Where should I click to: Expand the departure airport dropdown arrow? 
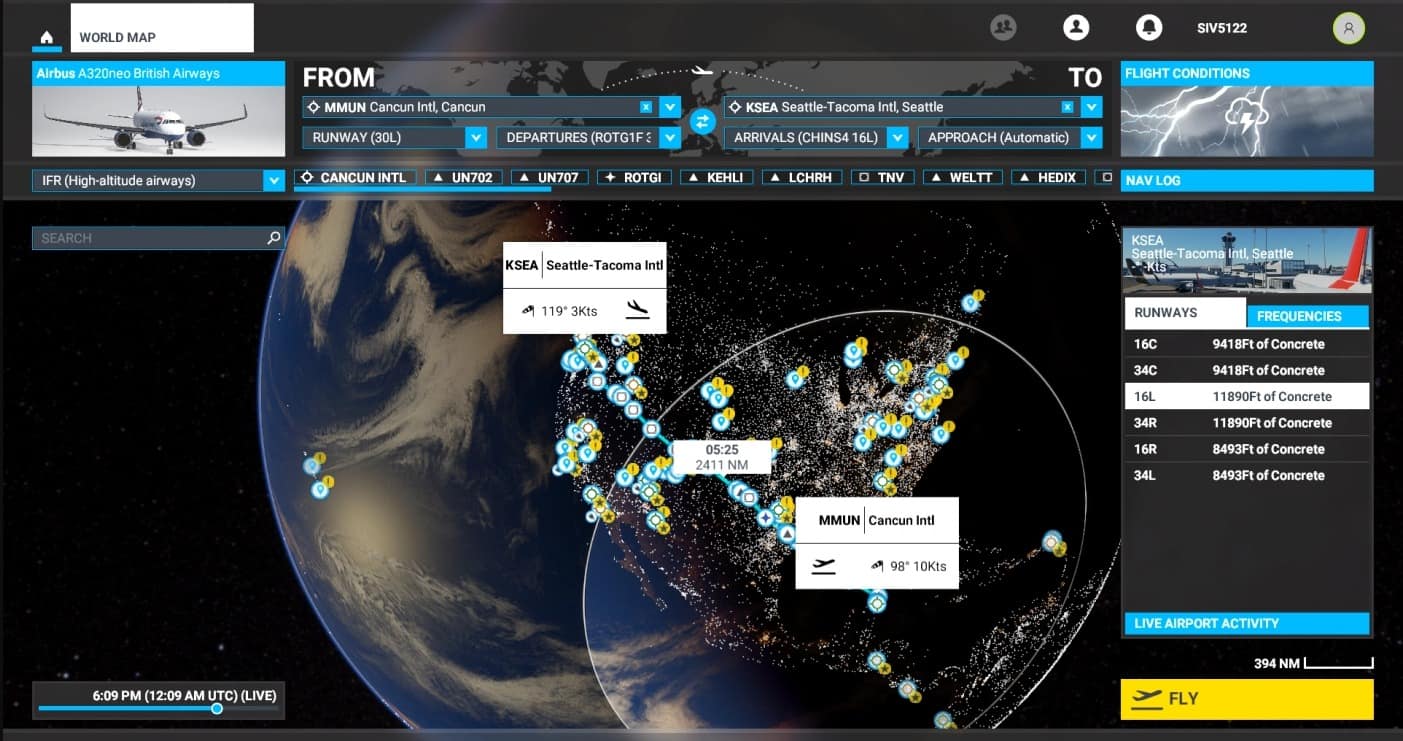[670, 107]
